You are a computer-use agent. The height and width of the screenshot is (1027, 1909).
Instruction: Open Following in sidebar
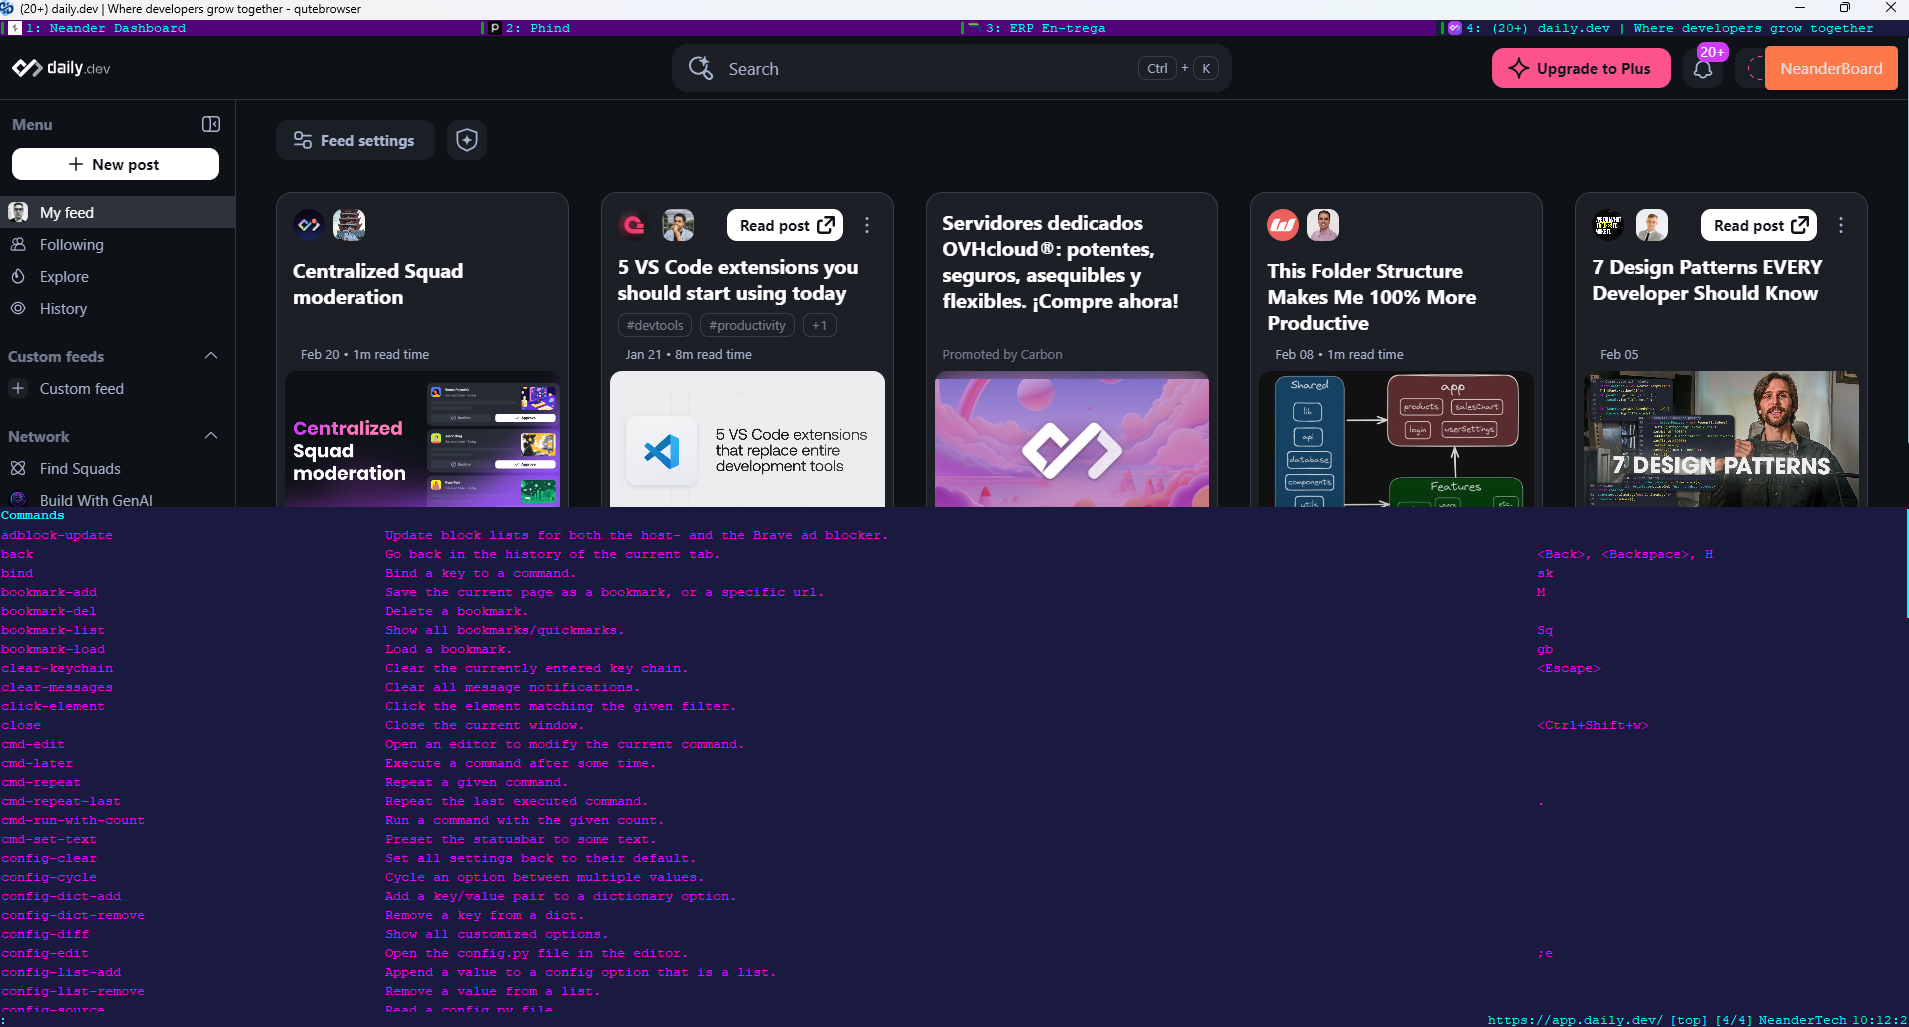tap(117, 244)
